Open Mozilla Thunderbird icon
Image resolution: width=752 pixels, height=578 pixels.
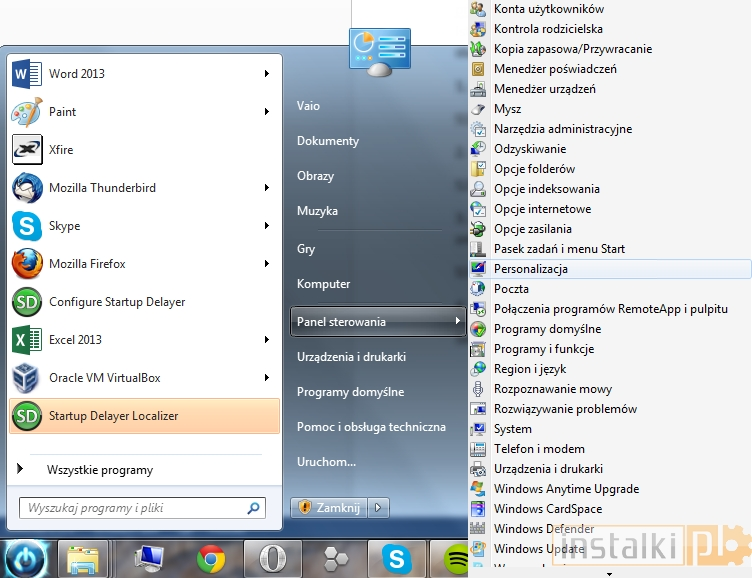26,188
